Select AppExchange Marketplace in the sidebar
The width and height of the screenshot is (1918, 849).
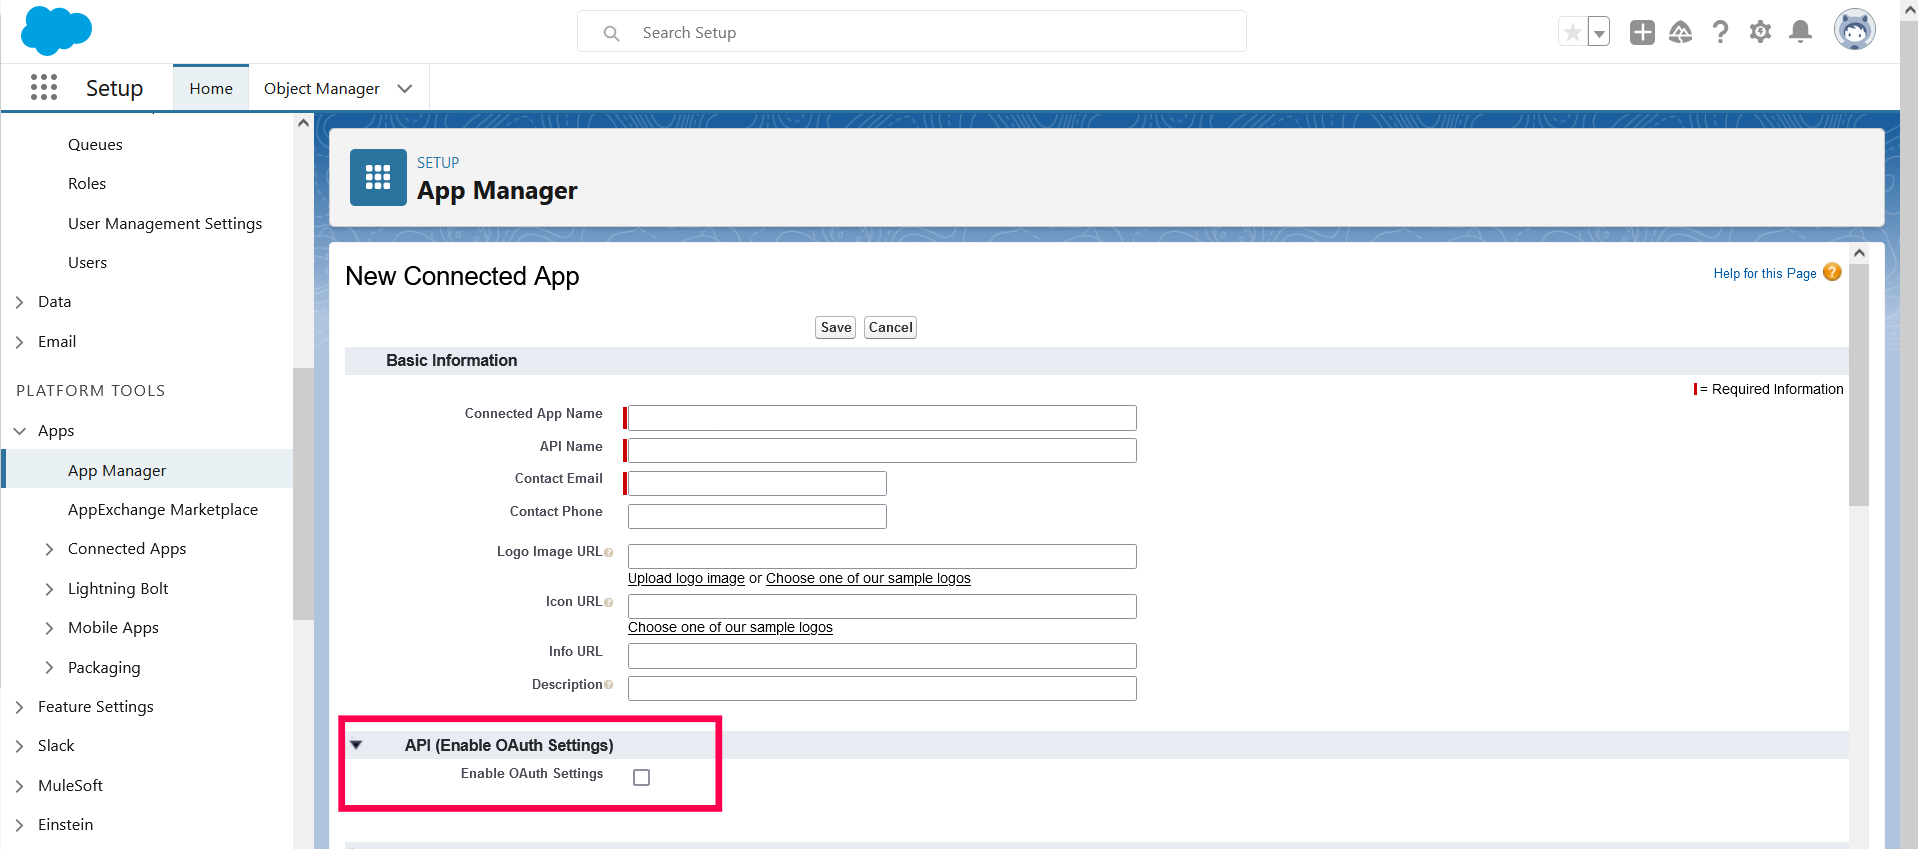point(162,510)
